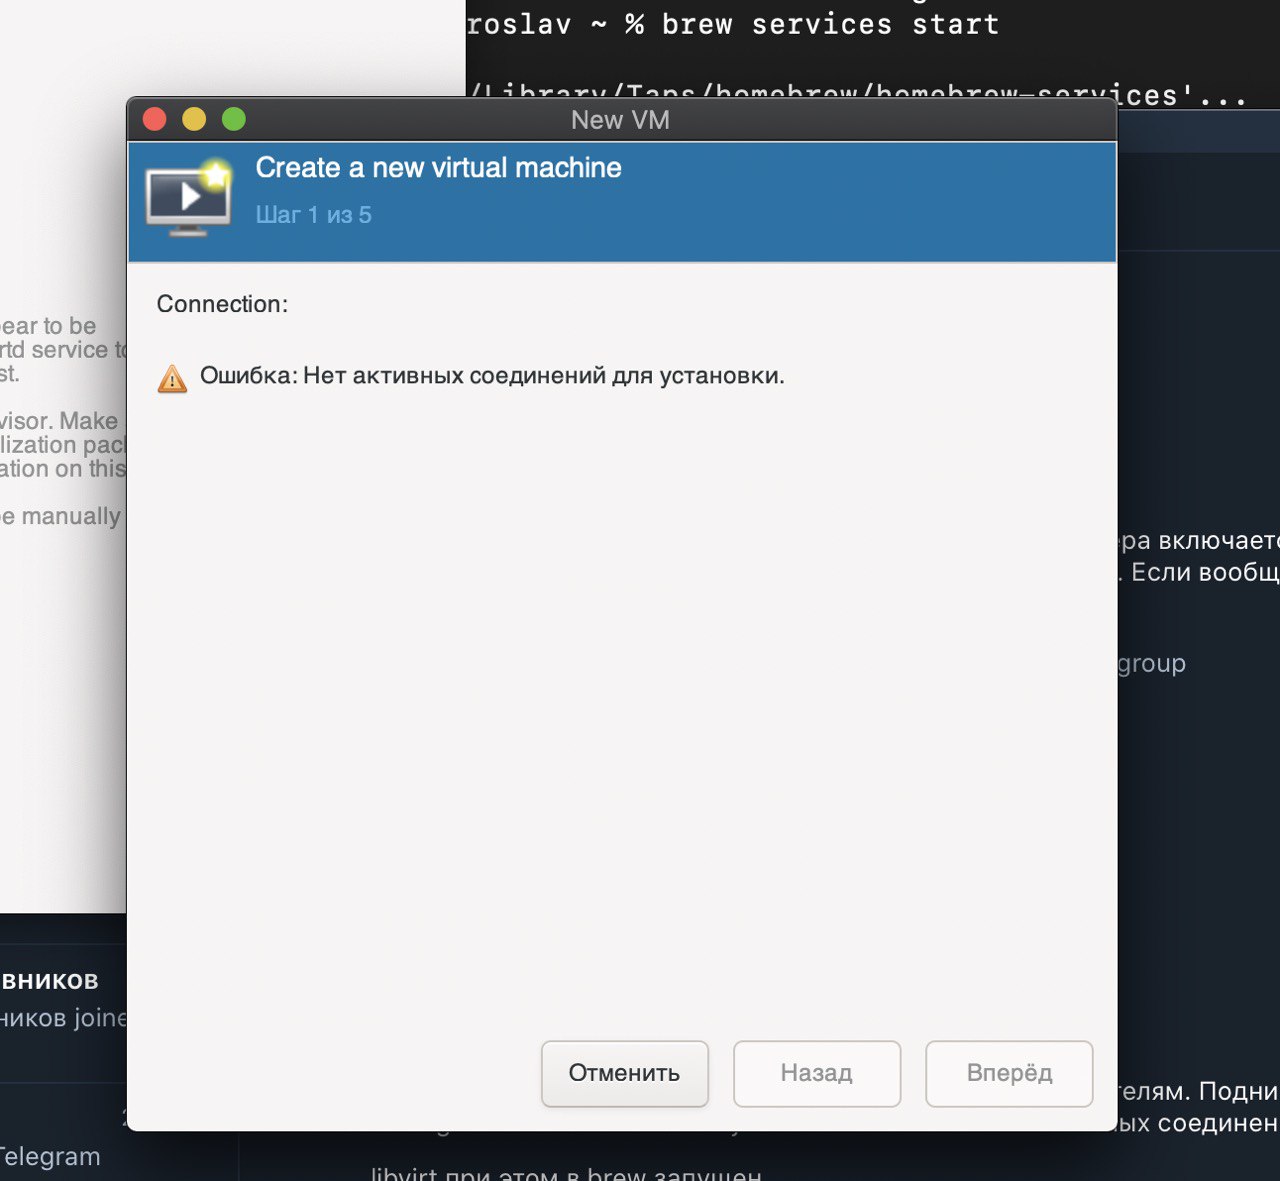Click the New VM window title

pos(620,120)
